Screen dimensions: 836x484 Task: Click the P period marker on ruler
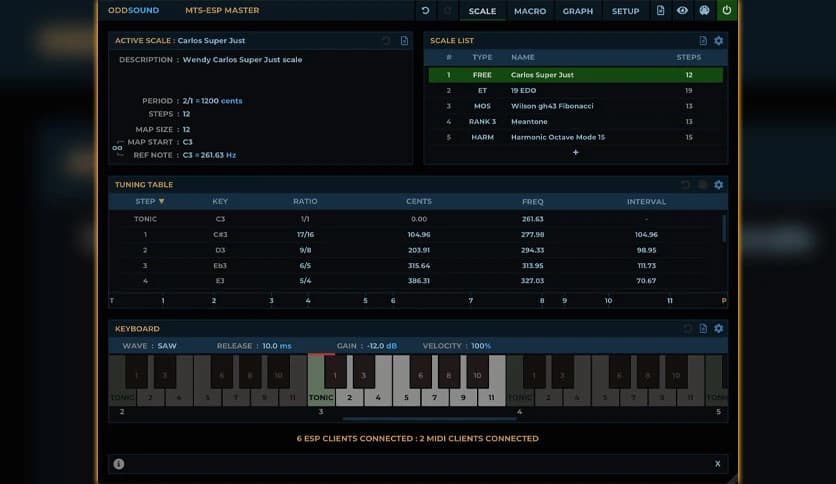(x=724, y=301)
